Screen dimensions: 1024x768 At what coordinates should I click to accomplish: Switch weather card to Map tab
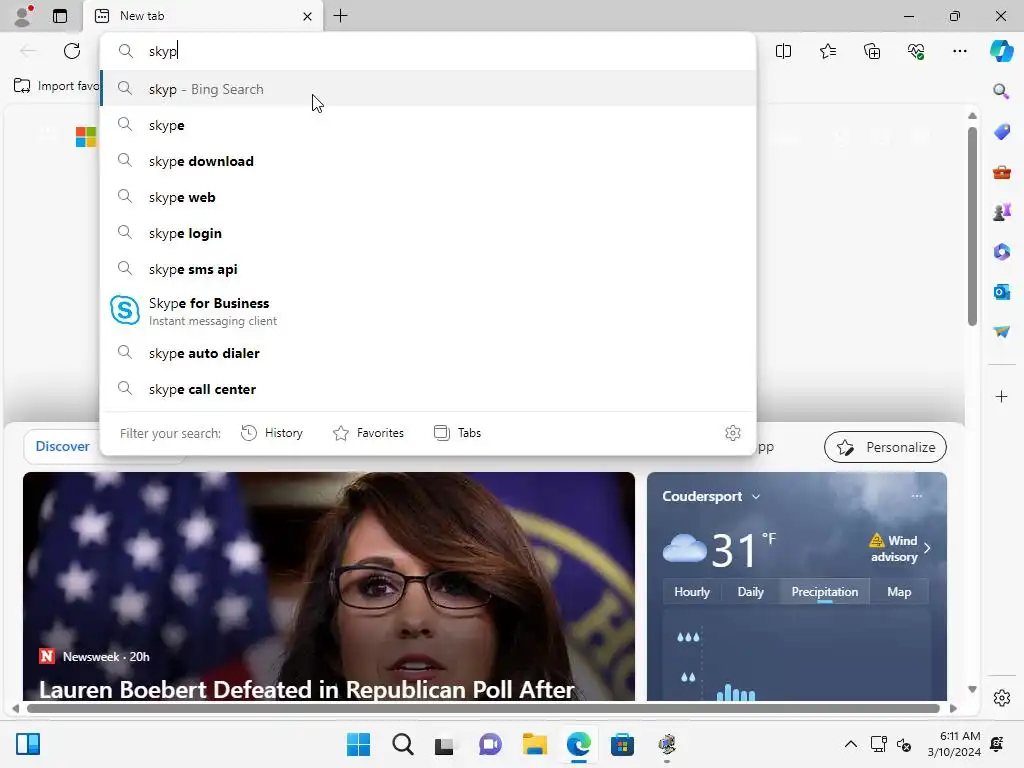899,592
